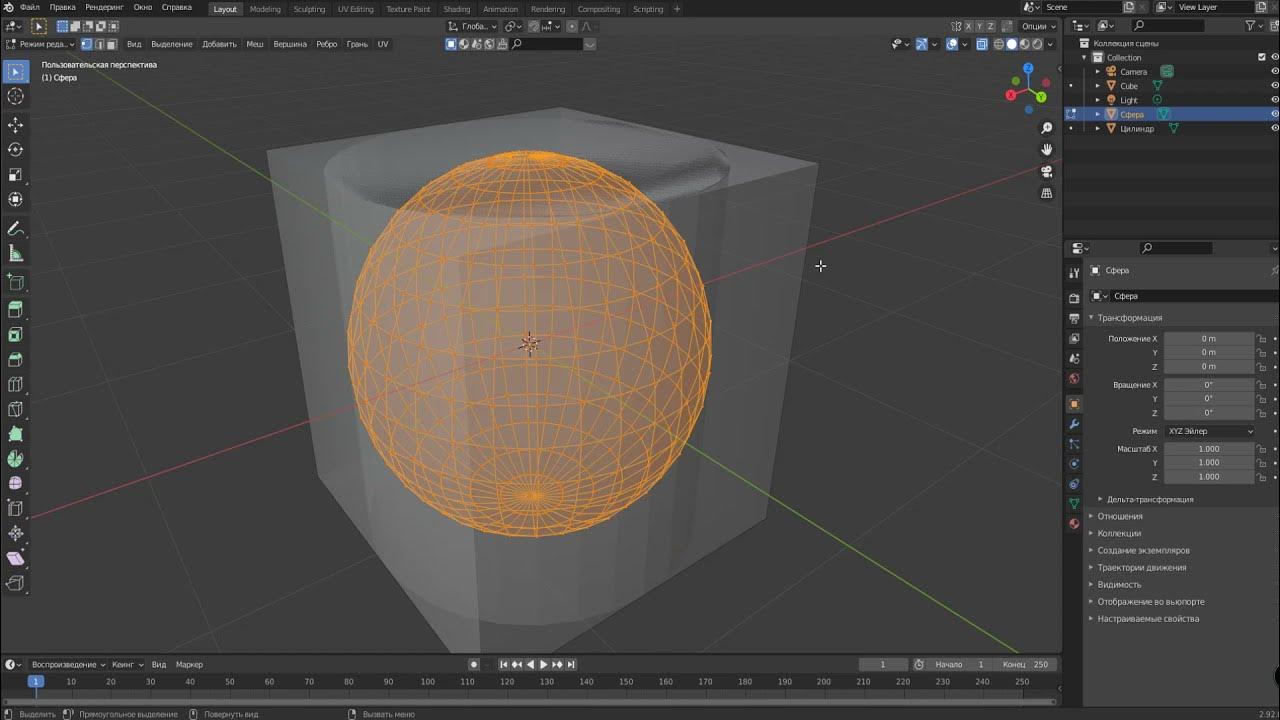Open the Mesh menu in viewport header
This screenshot has width=1280, height=720.
coord(255,44)
